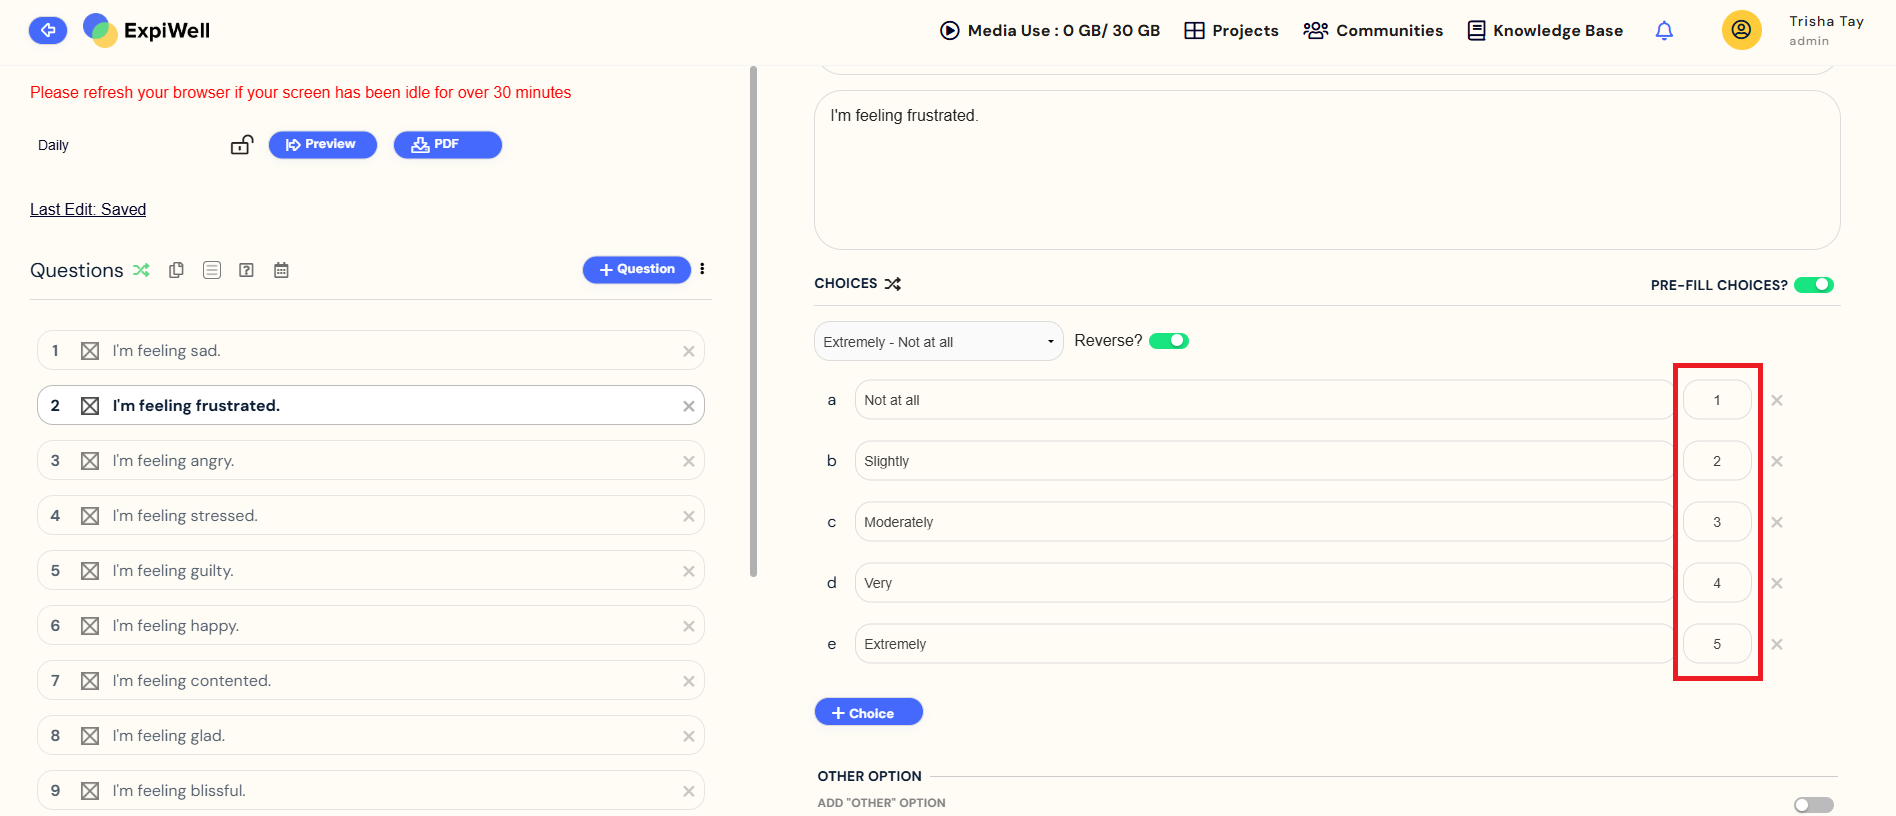Click the green shuffle icon beside Questions
1896x816 pixels.
coord(141,270)
